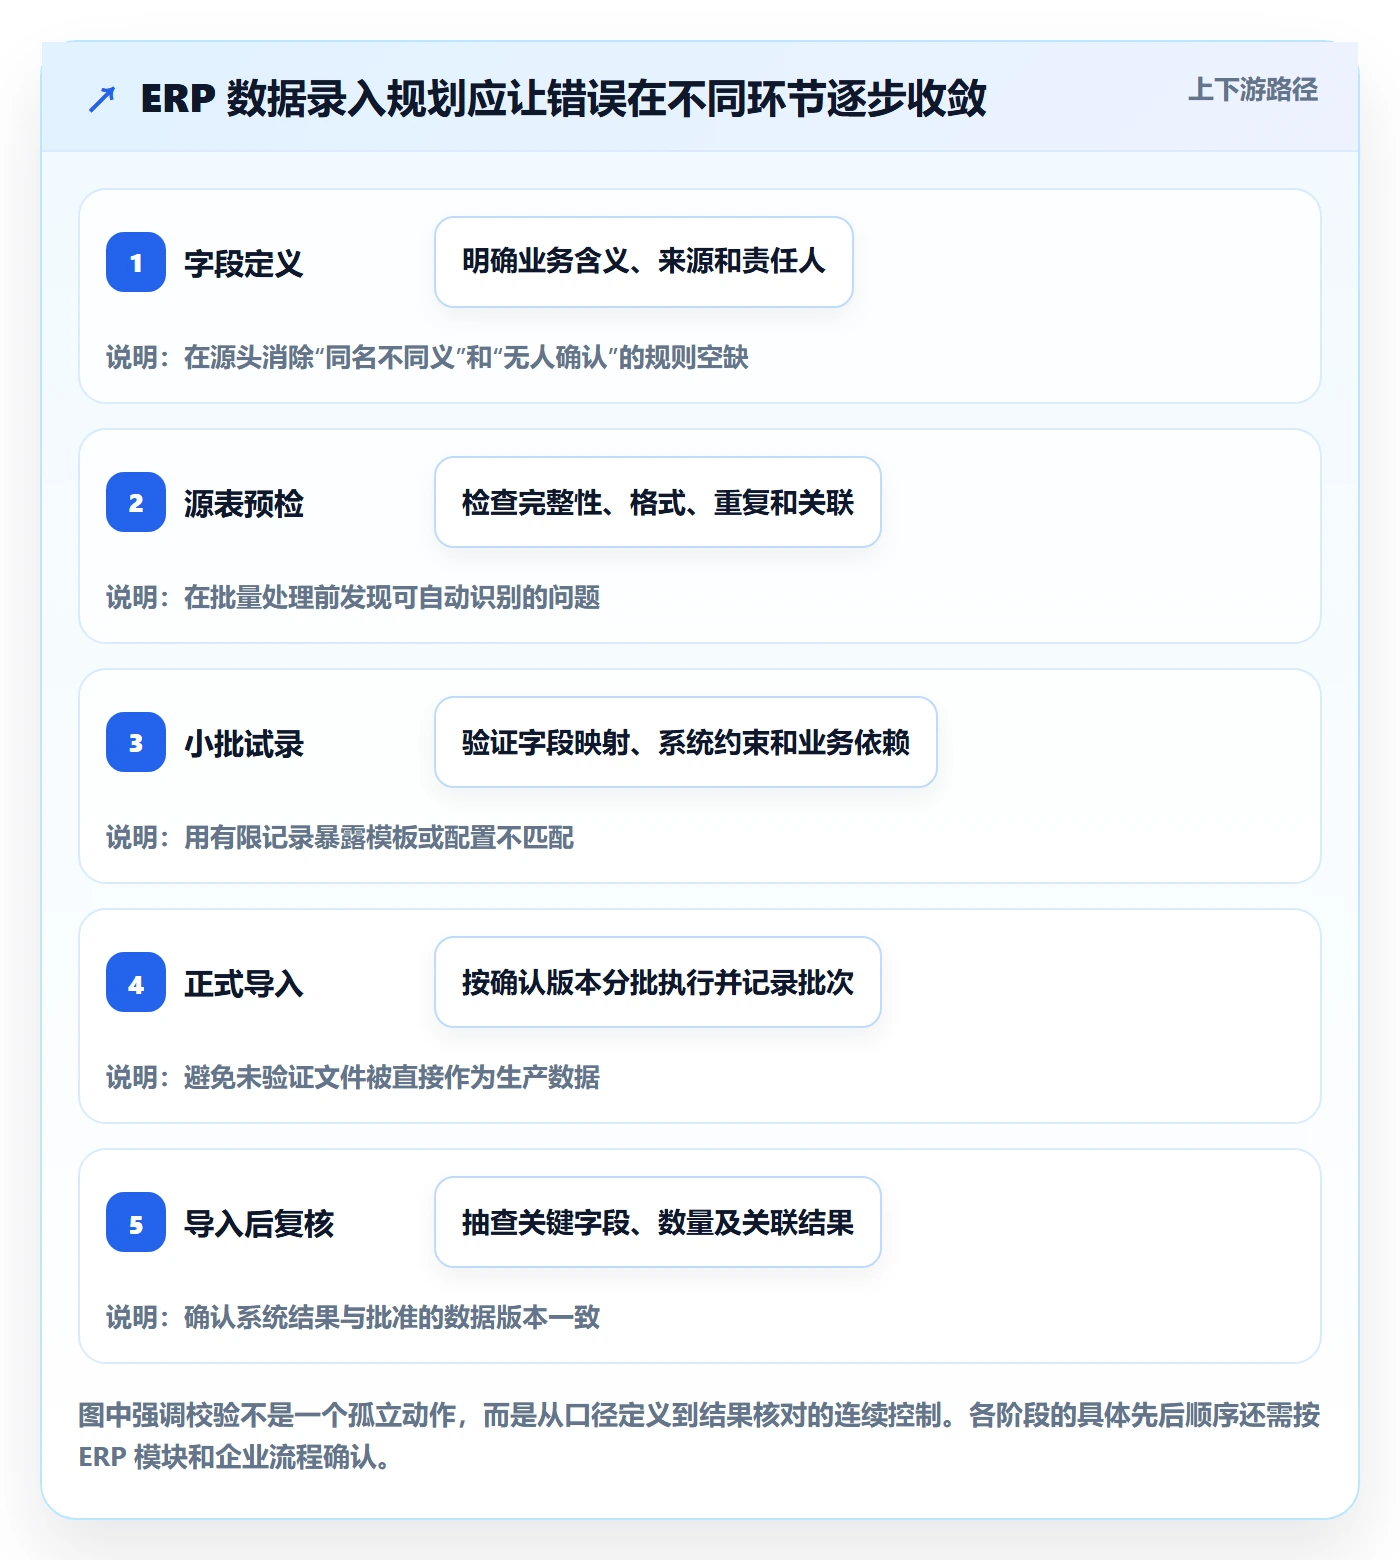Click the step number 2 badge

point(136,502)
